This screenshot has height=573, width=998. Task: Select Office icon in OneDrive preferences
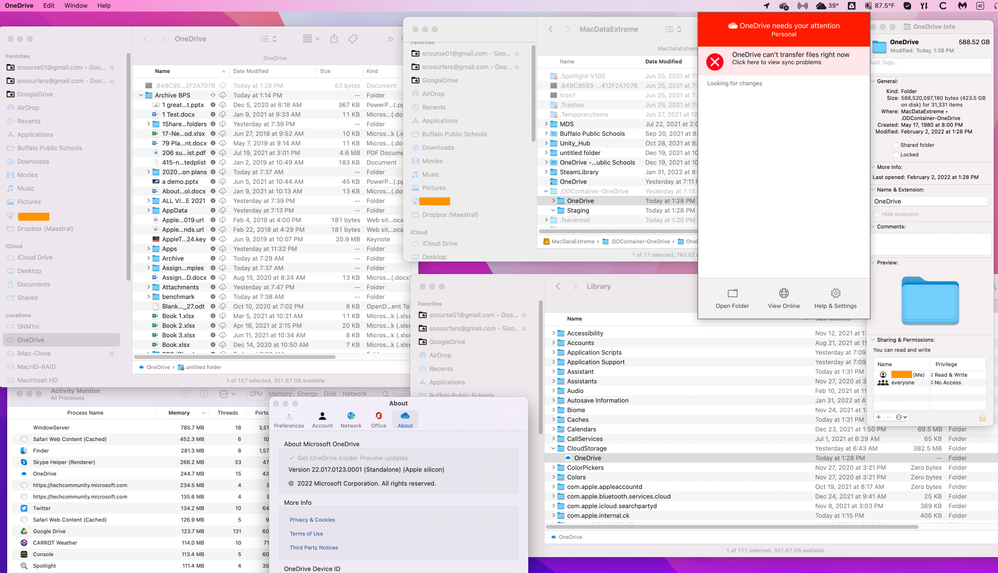[x=379, y=416]
